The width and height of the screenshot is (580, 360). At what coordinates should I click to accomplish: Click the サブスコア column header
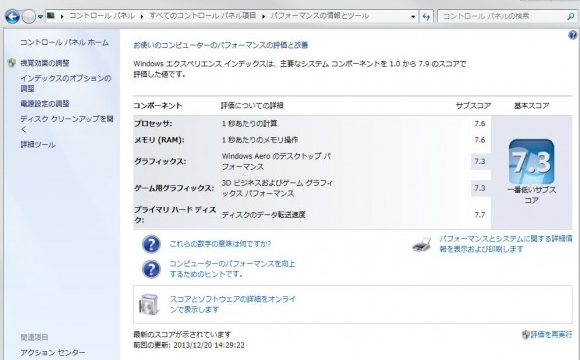[473, 105]
